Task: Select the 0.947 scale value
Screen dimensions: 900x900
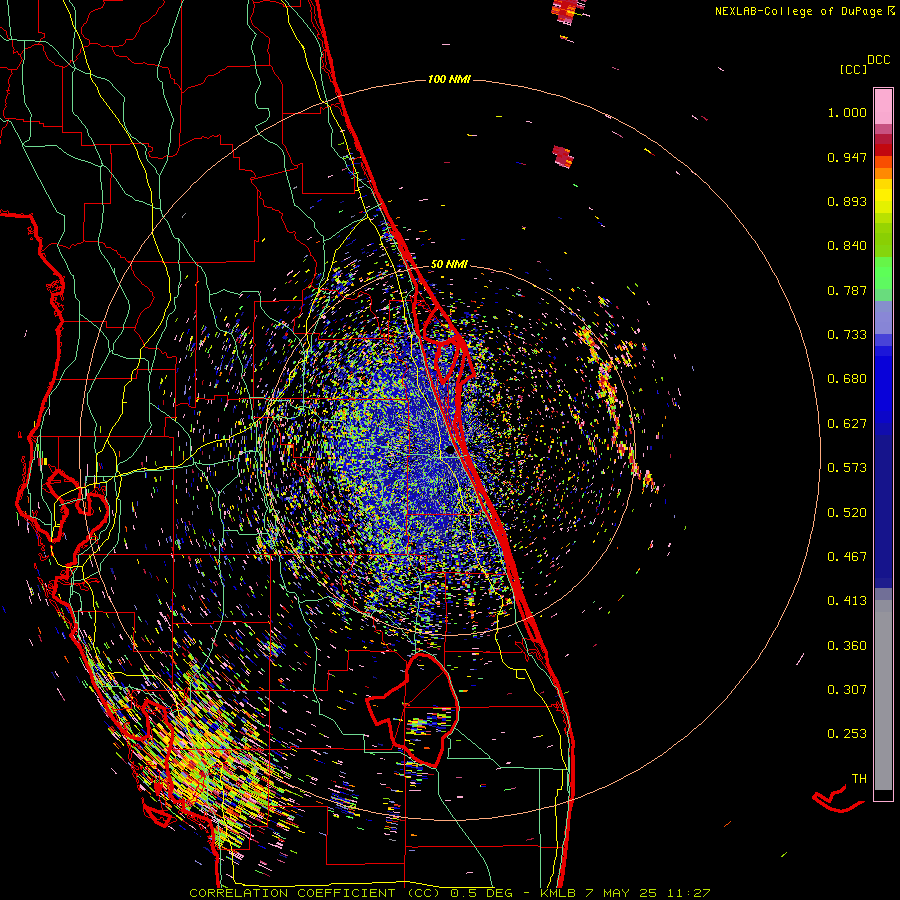Action: click(x=847, y=157)
